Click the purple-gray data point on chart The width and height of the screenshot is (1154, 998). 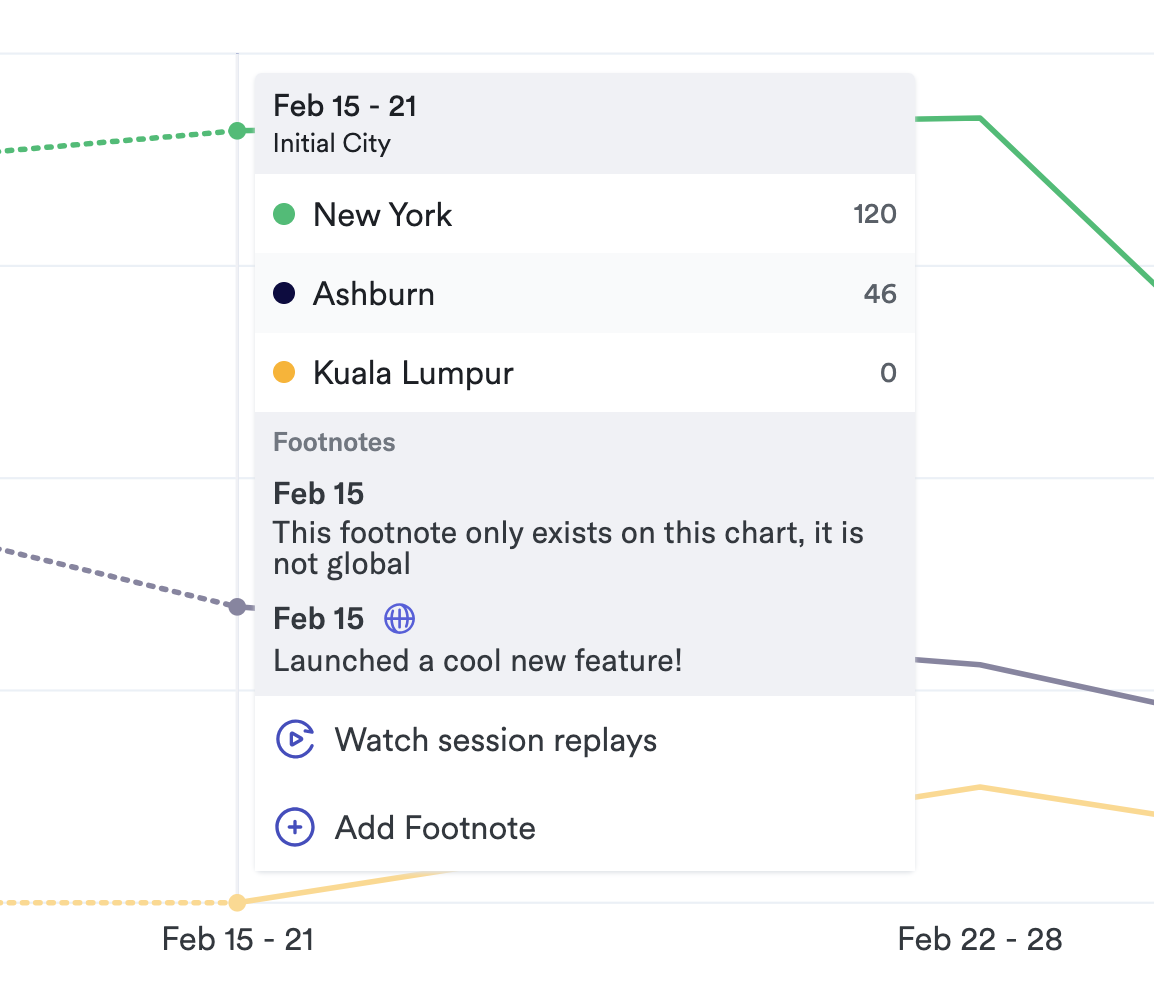point(237,607)
